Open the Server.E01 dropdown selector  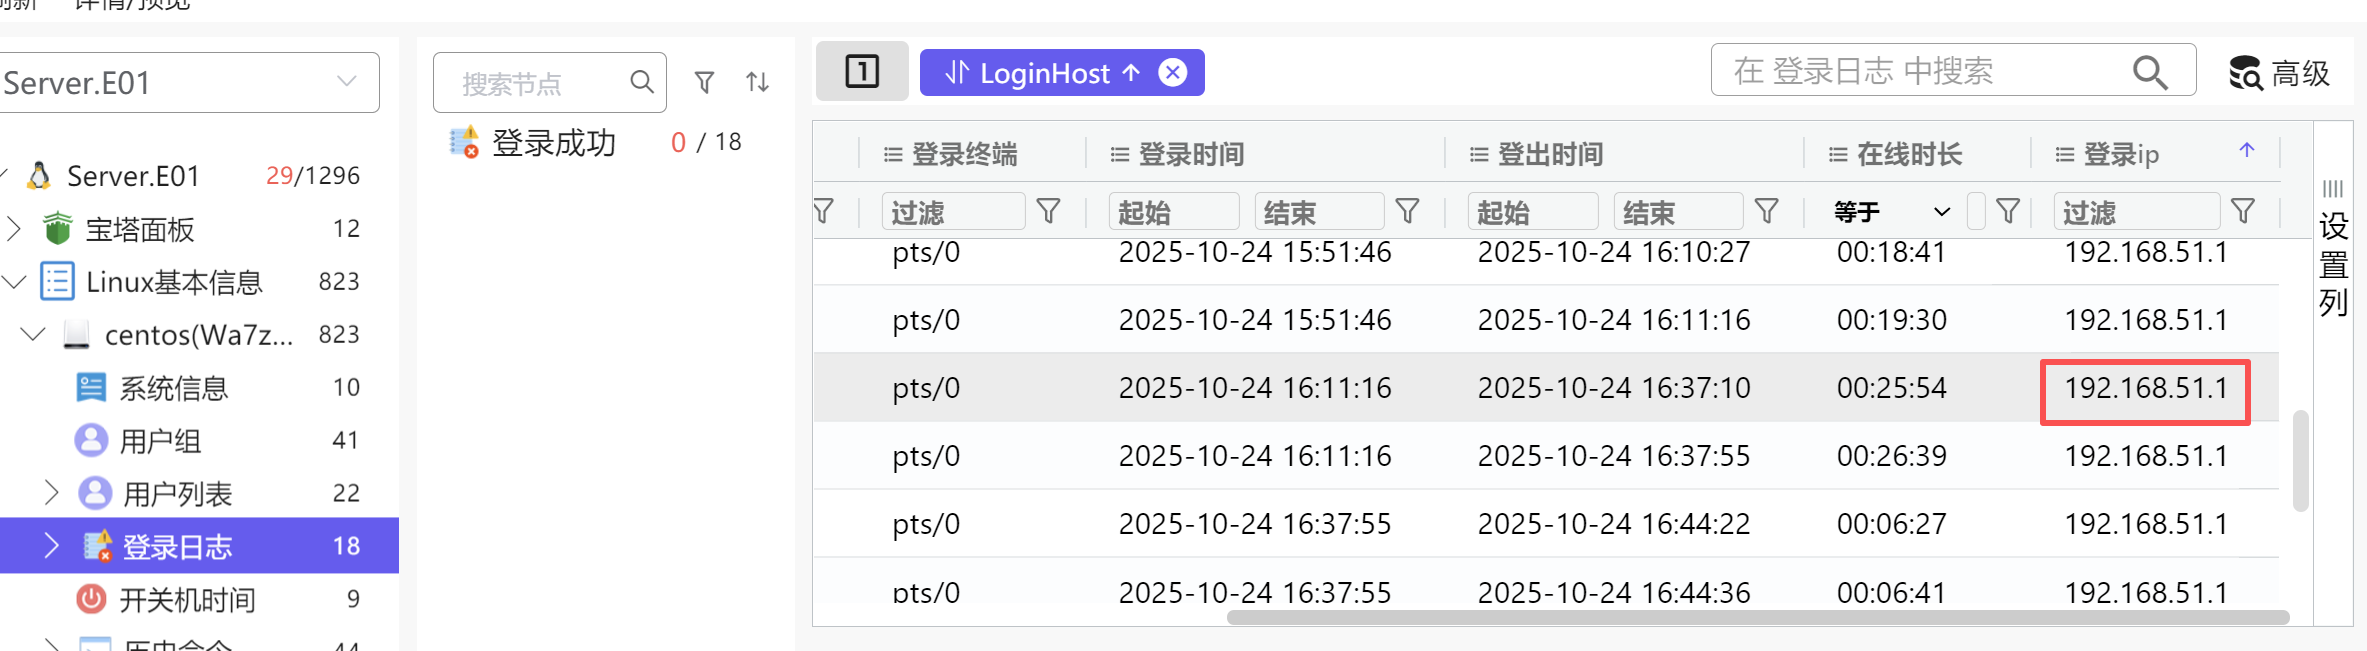[346, 82]
